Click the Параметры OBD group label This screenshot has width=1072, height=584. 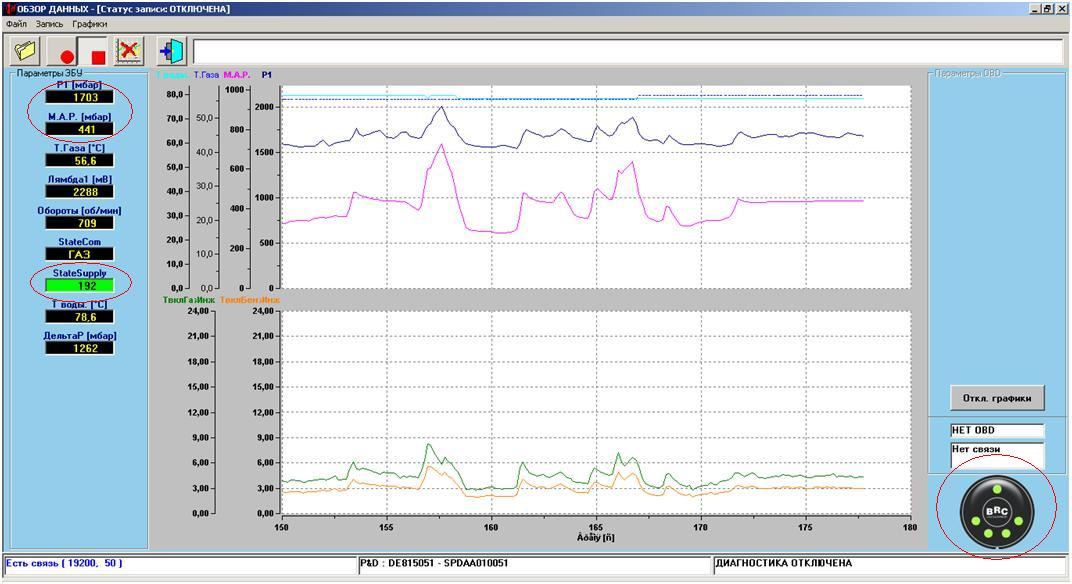967,73
